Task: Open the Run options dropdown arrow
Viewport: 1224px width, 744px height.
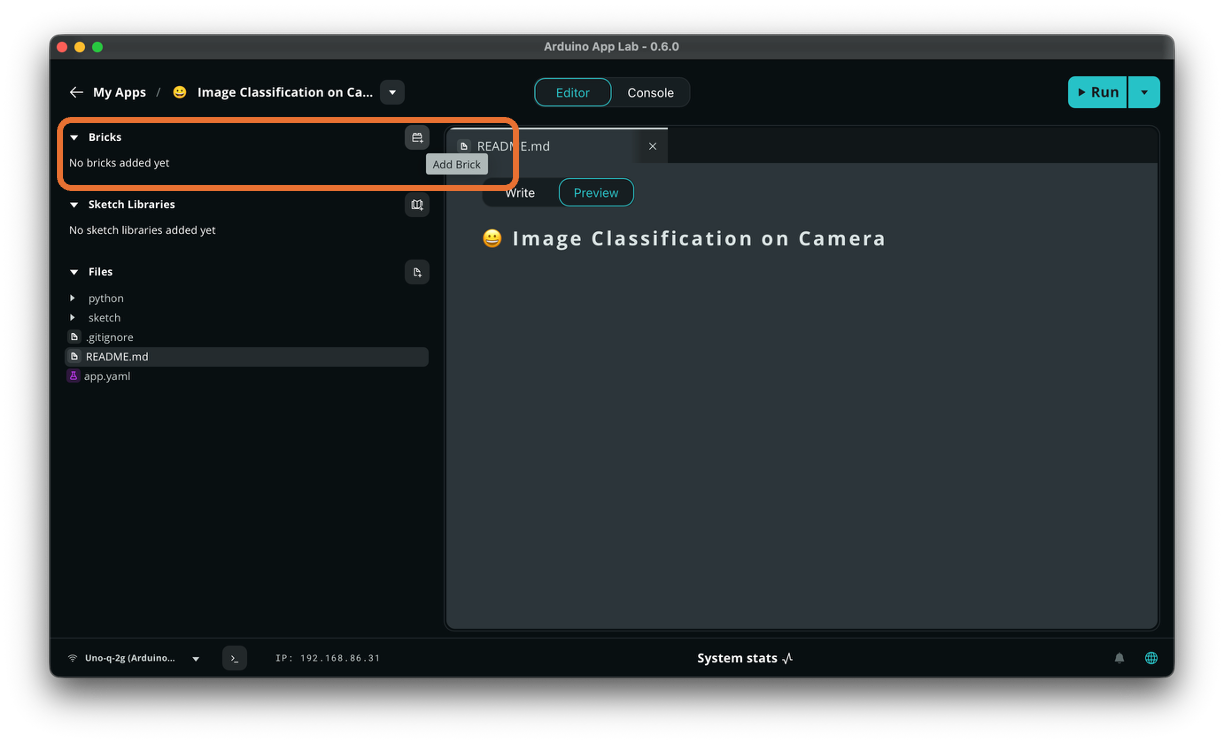Action: click(1144, 92)
